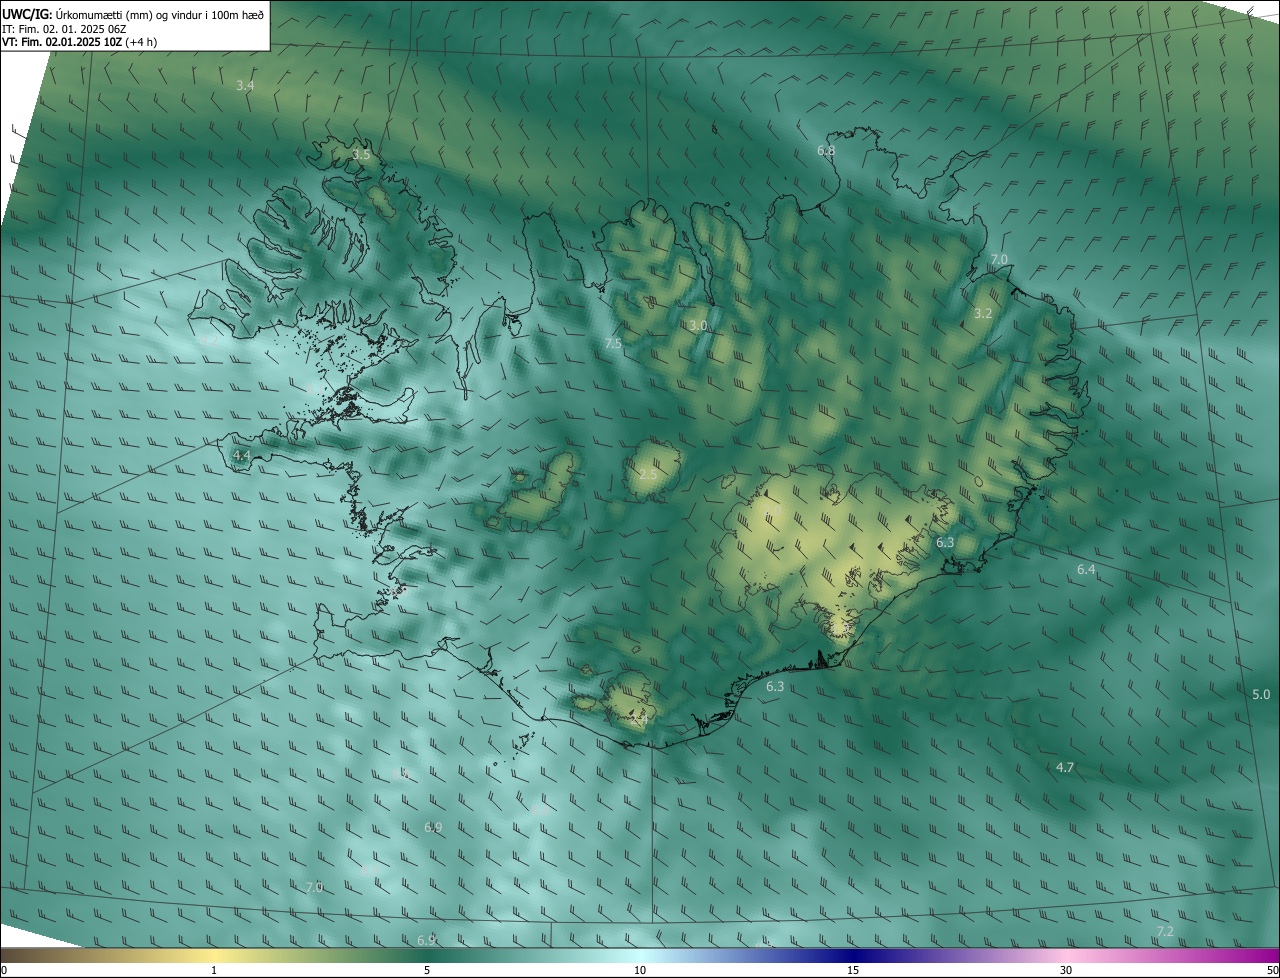Click the 4.4 value label on the map
The width and height of the screenshot is (1280, 978).
241,455
